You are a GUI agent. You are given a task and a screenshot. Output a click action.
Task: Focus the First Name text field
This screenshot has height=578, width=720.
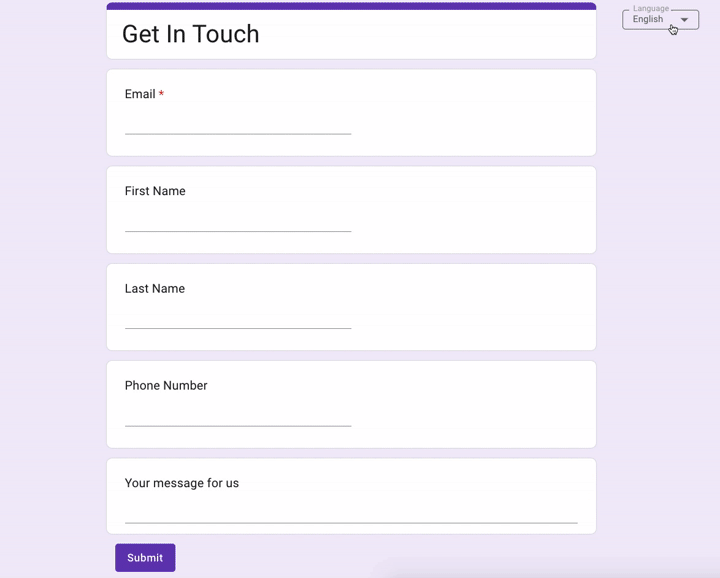[x=238, y=222]
